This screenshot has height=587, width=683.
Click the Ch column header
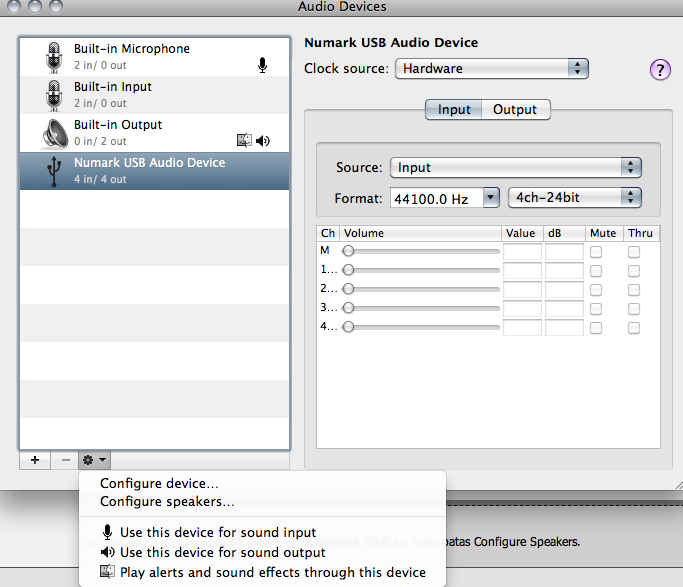328,233
